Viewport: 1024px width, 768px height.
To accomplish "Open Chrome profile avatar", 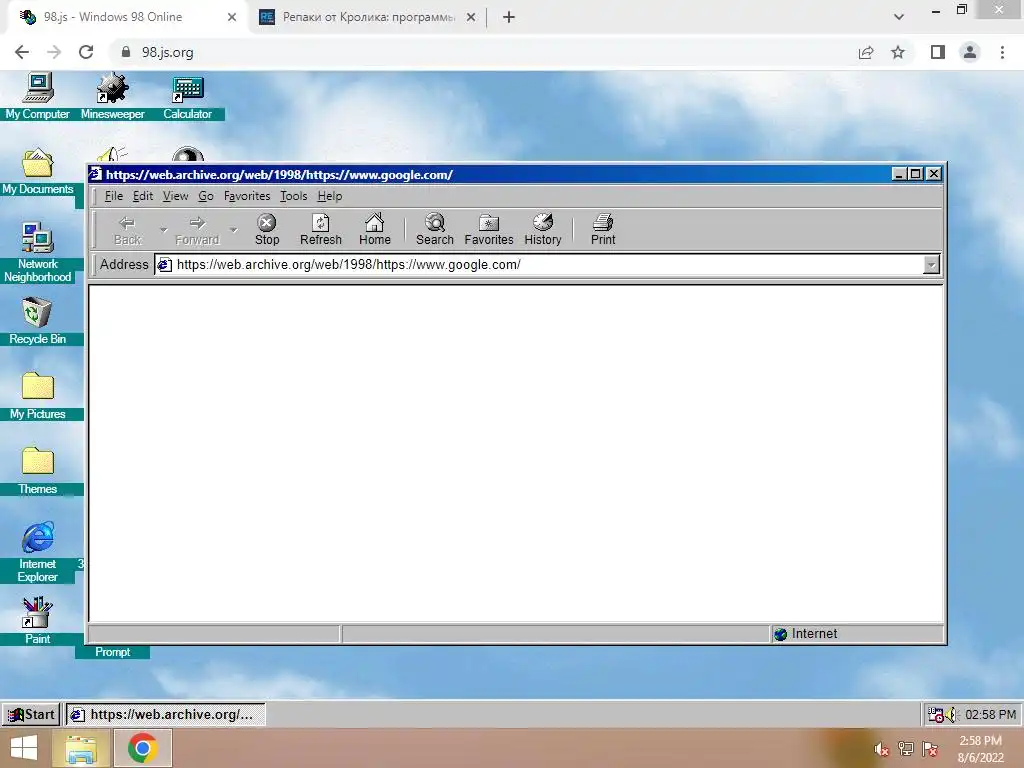I will (970, 52).
